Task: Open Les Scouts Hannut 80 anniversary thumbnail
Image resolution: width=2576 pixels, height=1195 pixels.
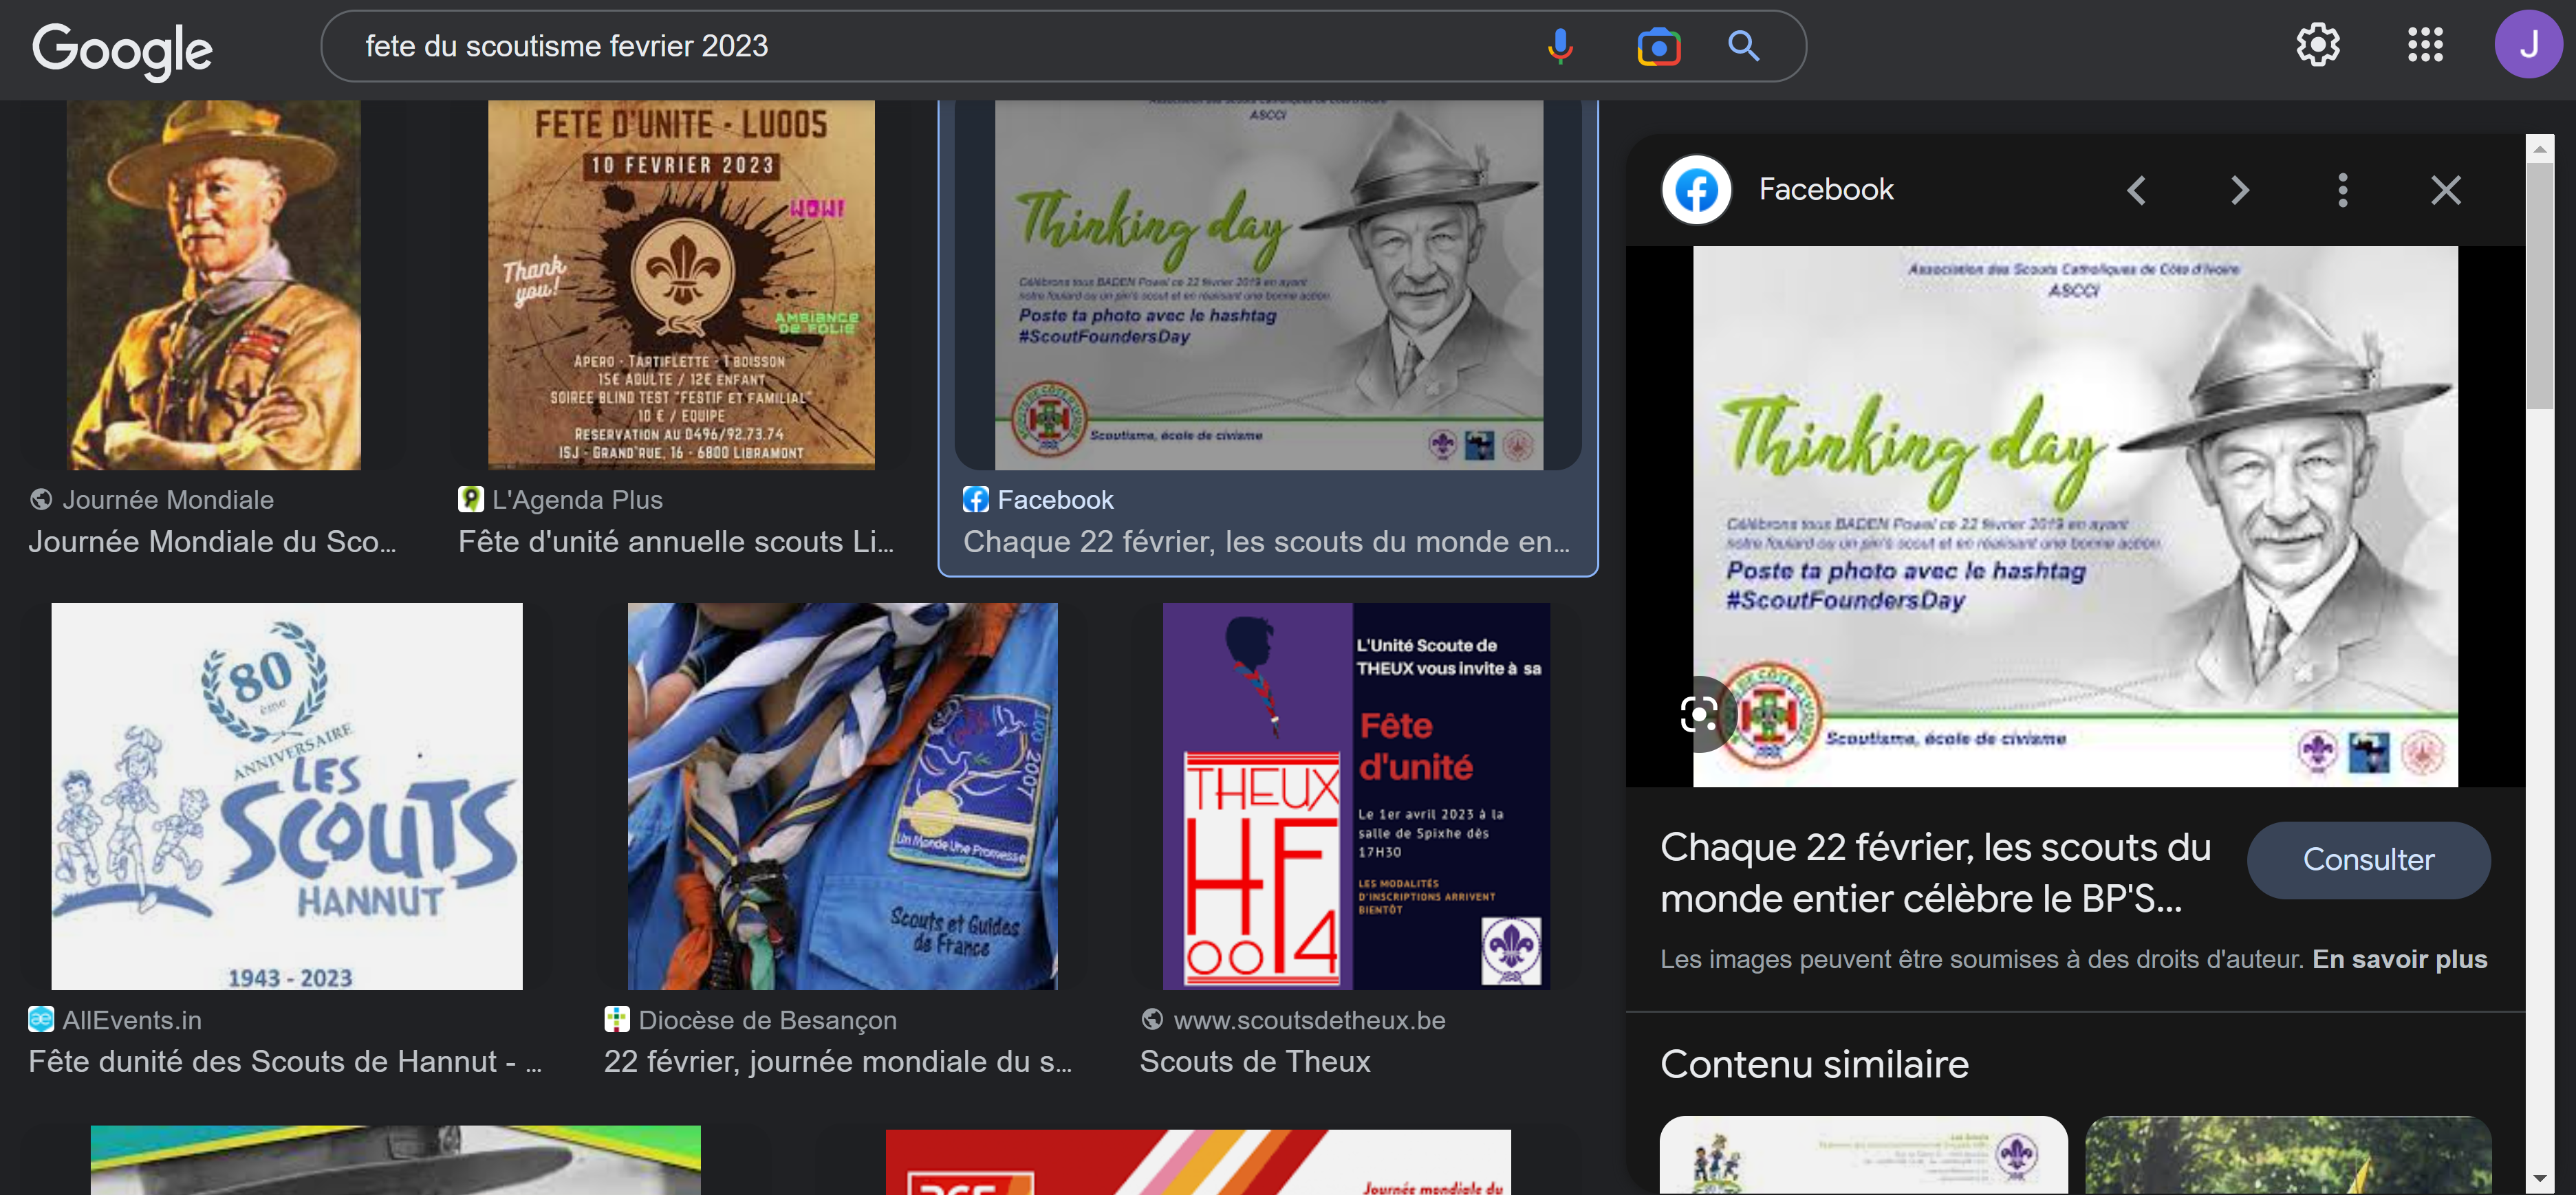Action: pos(287,796)
